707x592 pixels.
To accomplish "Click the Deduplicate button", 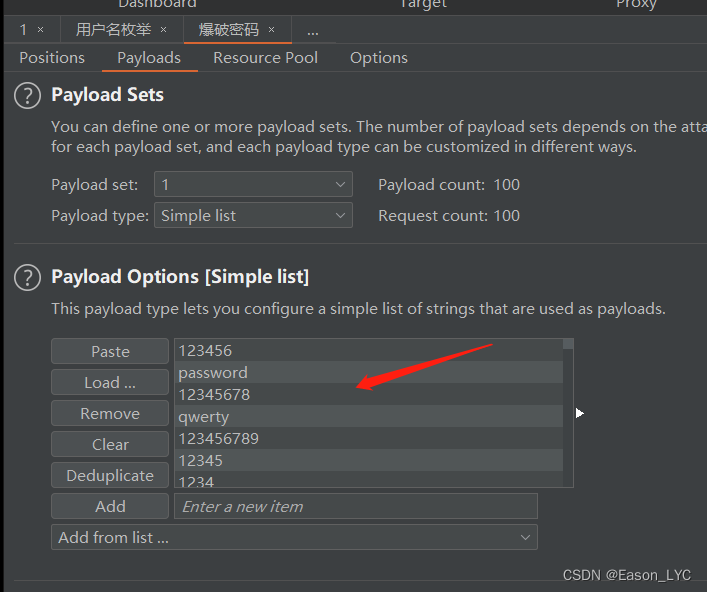I will click(x=110, y=475).
